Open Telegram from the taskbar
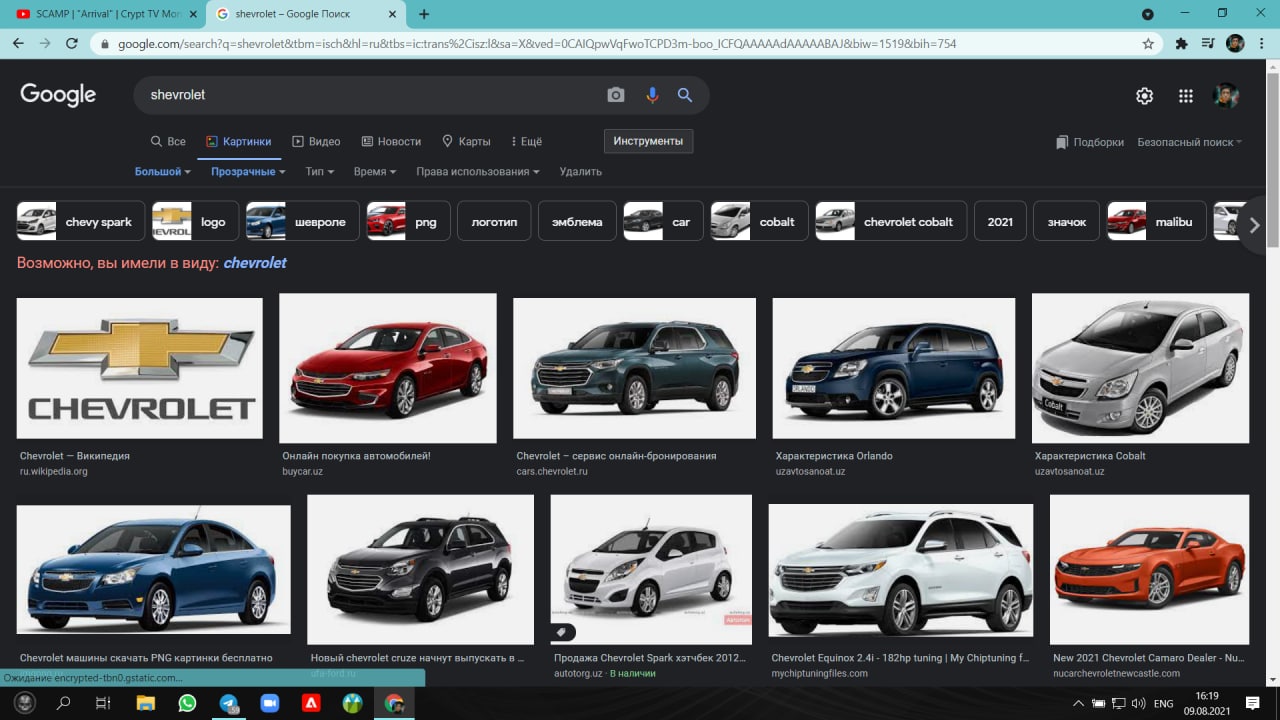1280x720 pixels. (x=229, y=703)
